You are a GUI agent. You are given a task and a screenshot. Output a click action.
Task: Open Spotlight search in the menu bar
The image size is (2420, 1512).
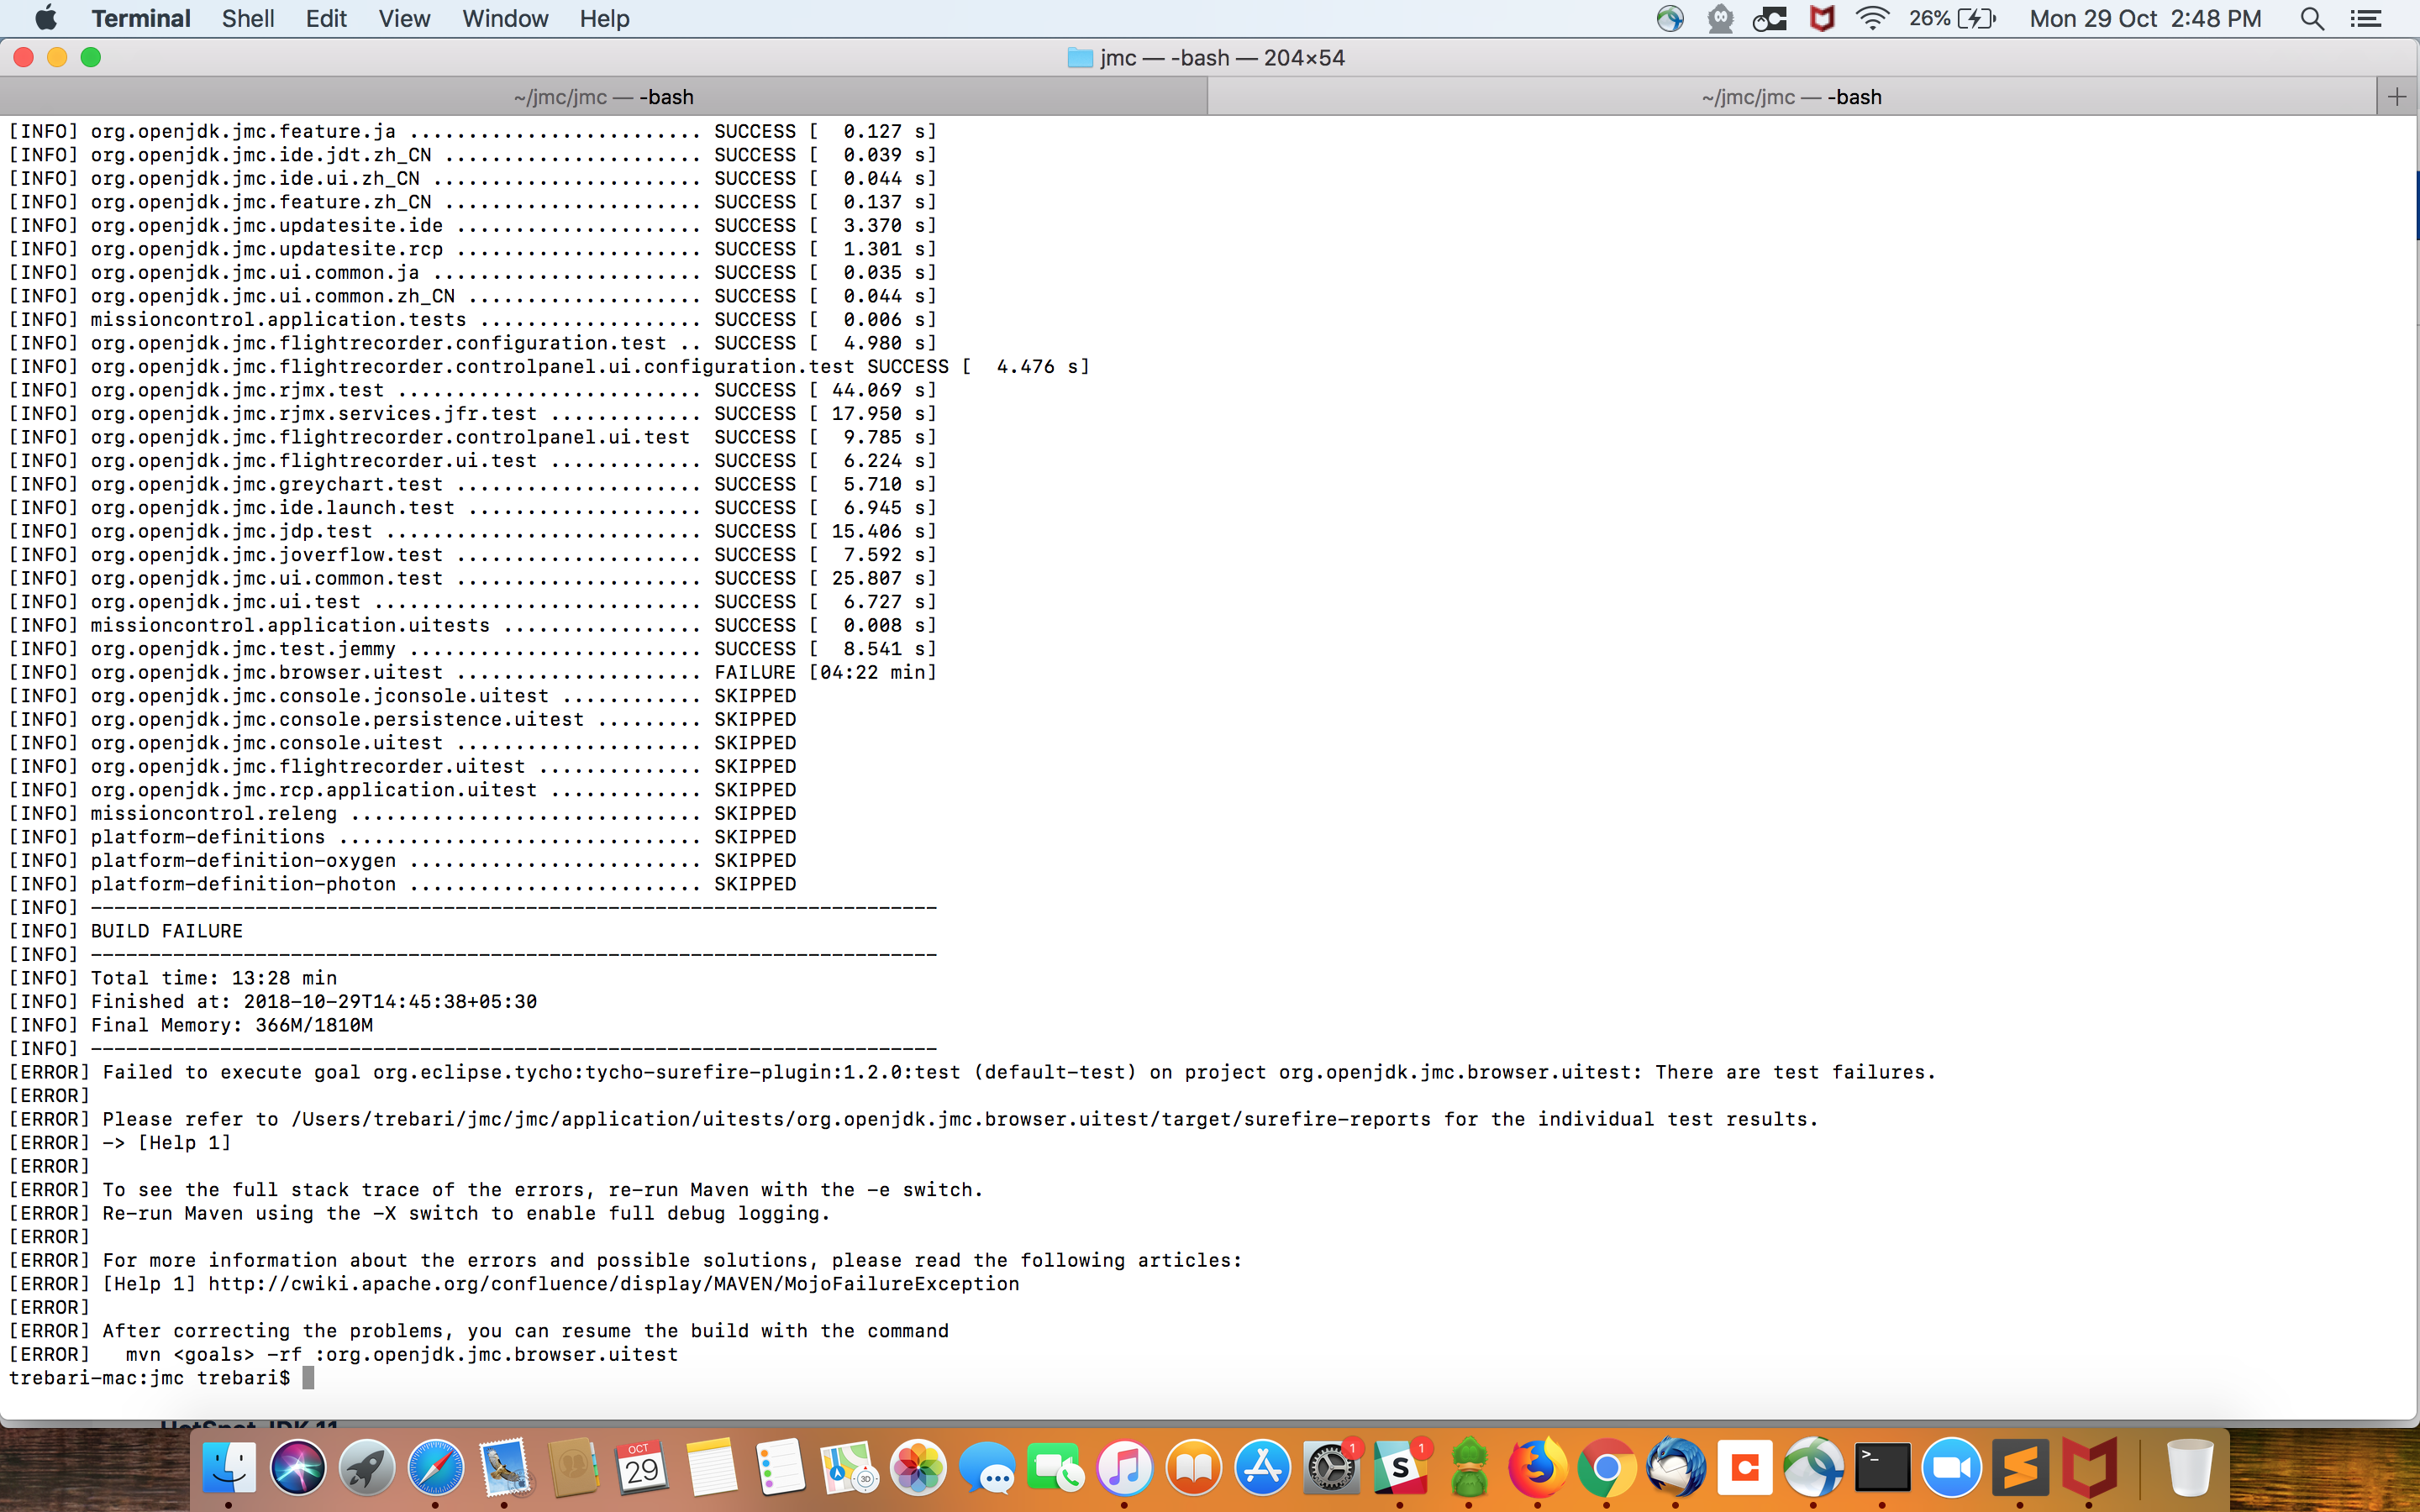coord(2311,19)
